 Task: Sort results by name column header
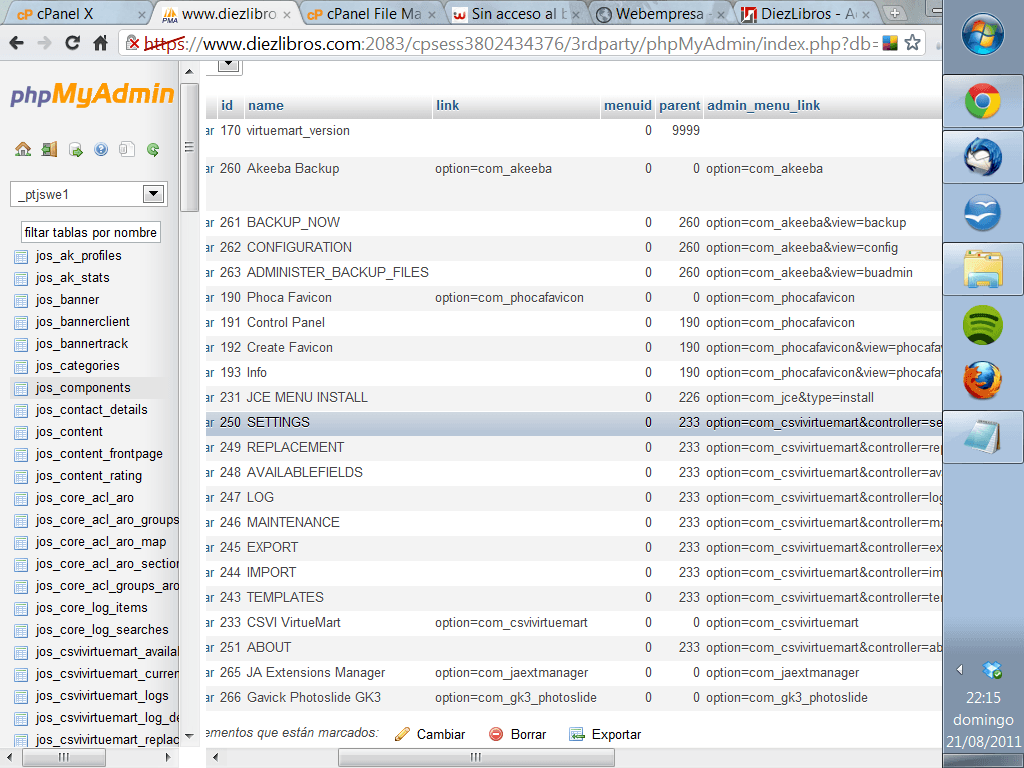click(266, 105)
